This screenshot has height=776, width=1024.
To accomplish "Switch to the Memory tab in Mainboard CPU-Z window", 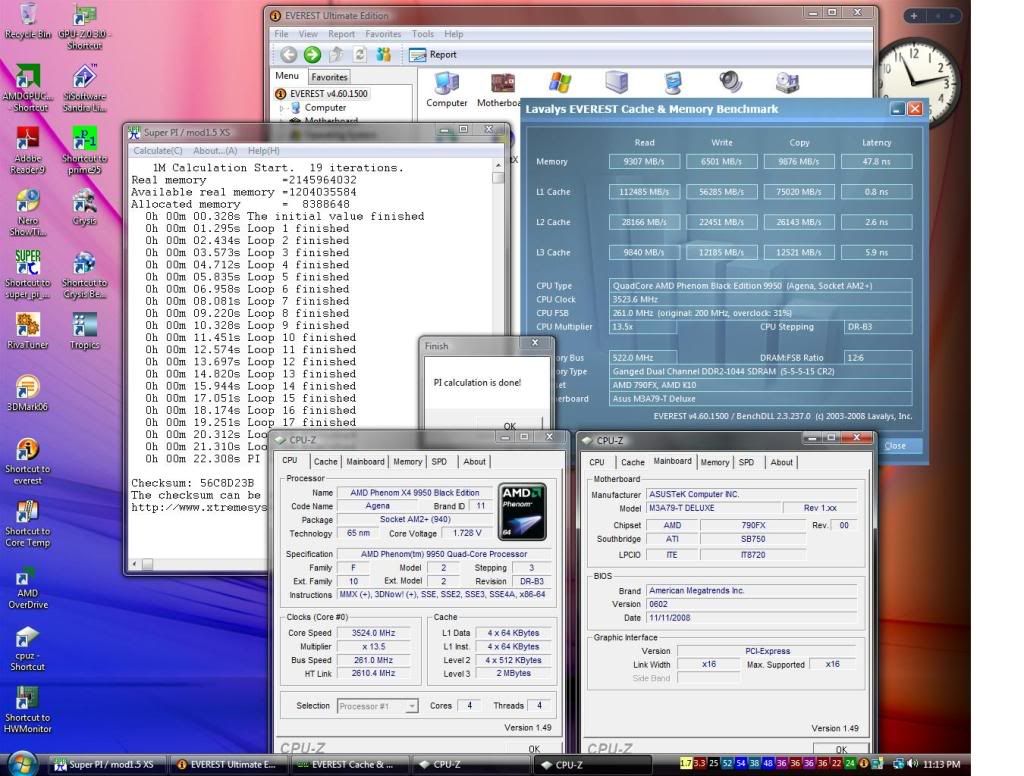I will 714,462.
